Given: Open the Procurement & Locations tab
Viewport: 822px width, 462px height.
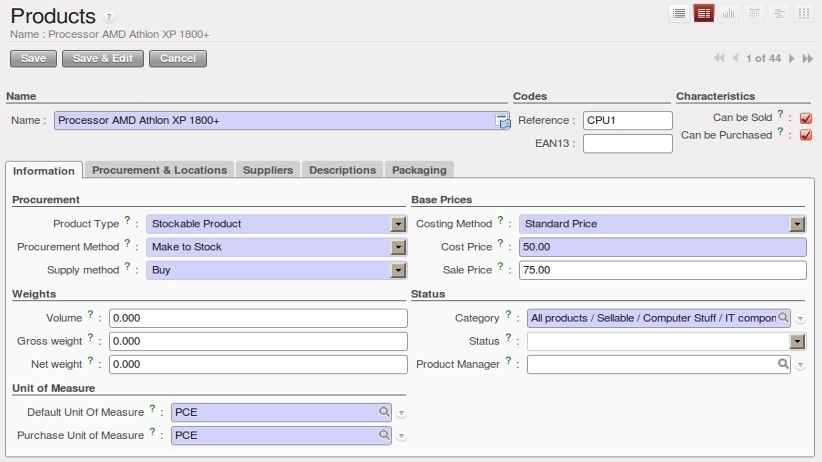Looking at the screenshot, I should point(159,170).
